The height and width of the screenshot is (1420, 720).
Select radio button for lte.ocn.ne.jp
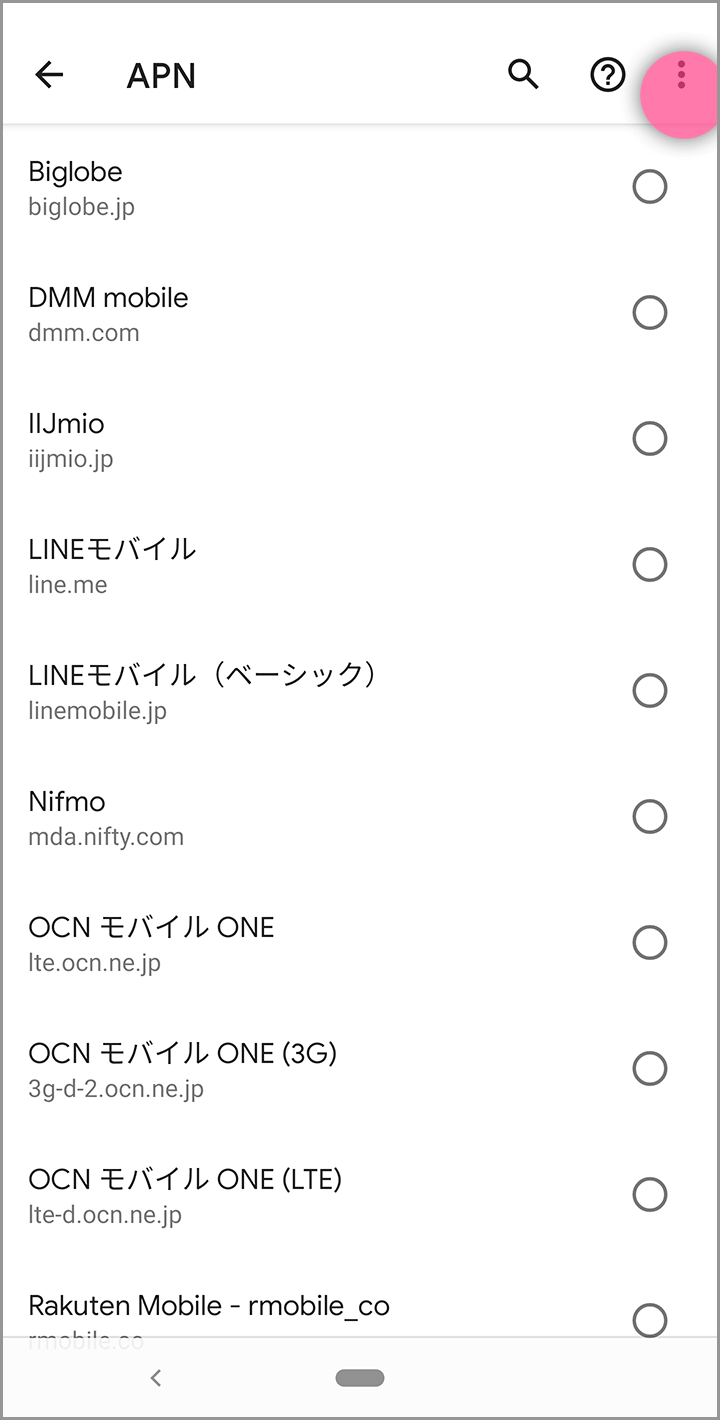click(650, 943)
